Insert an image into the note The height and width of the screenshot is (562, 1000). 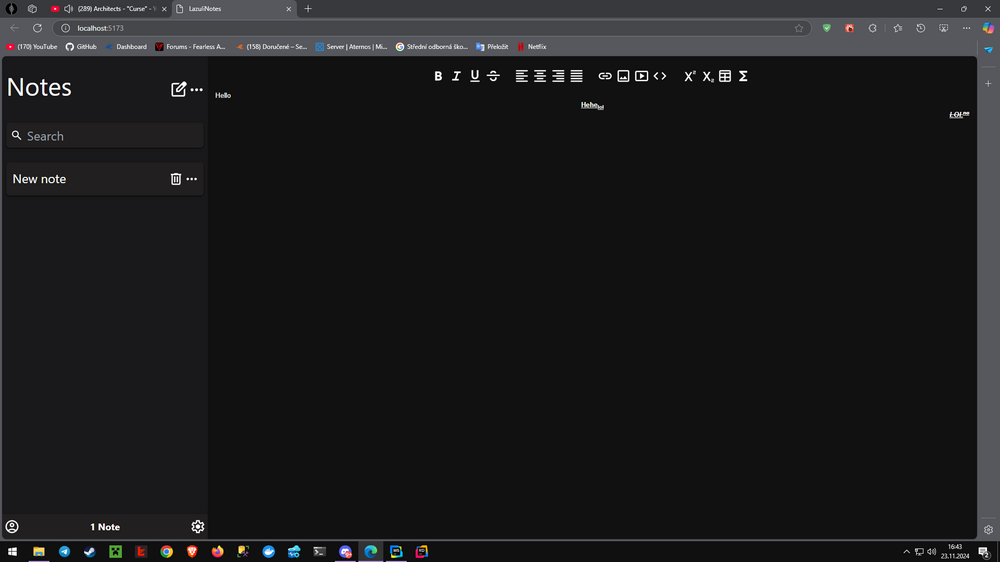tap(623, 76)
